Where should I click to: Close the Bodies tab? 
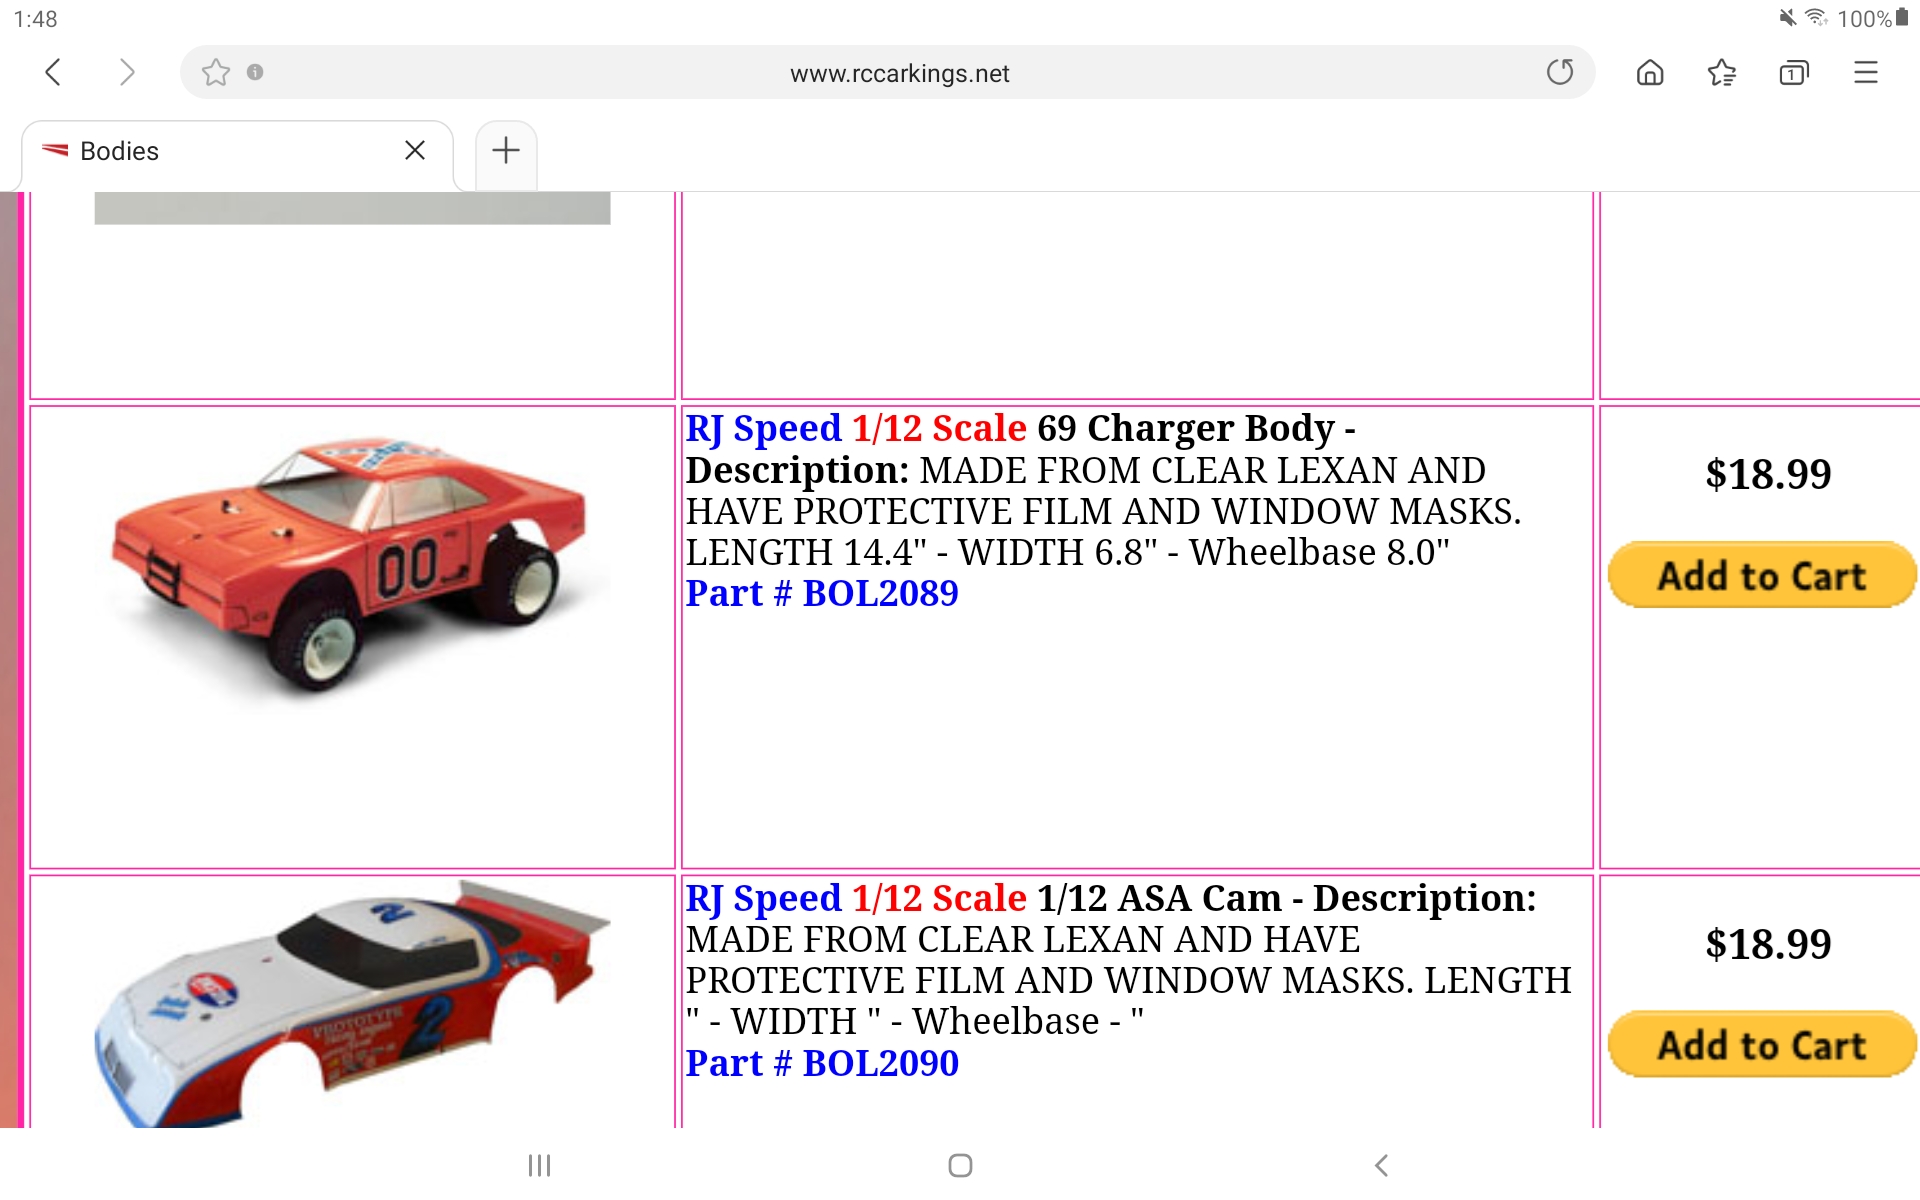[415, 150]
